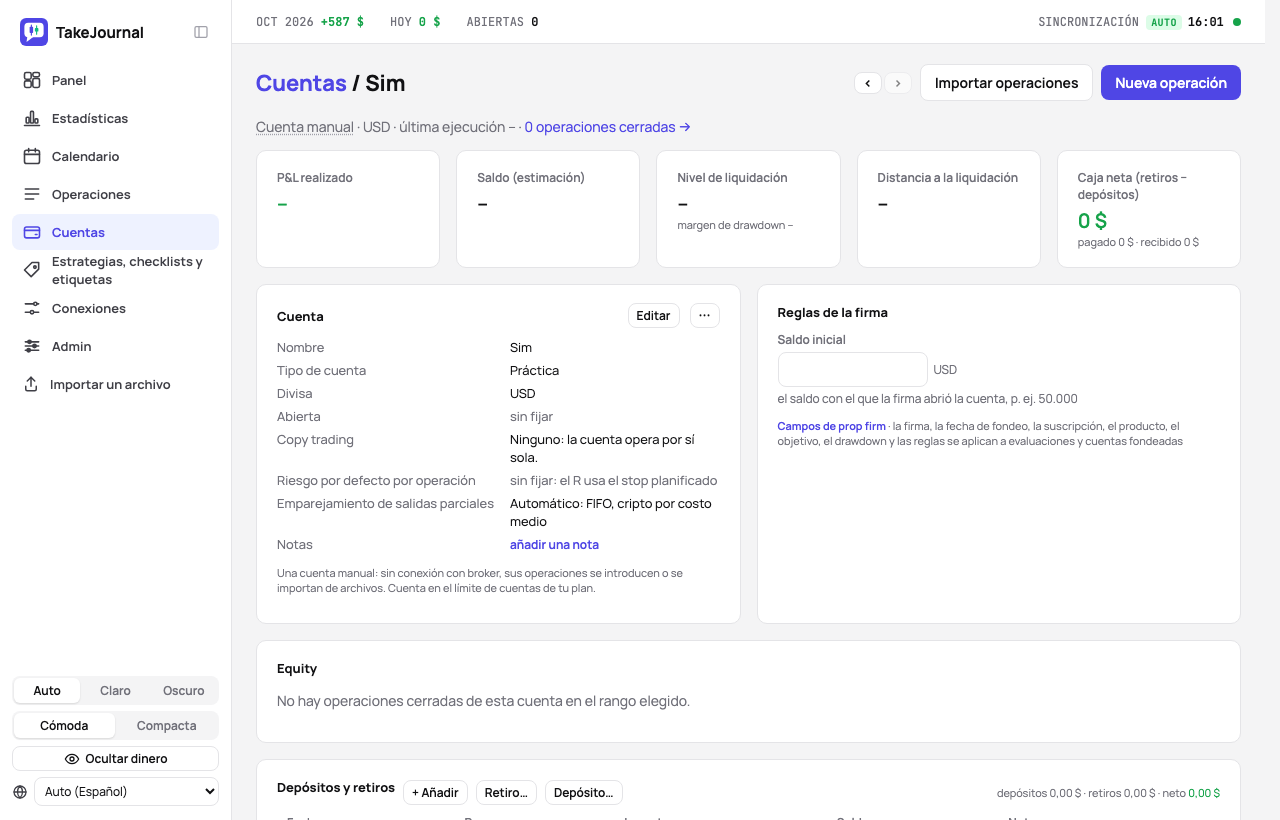Collapse the sidebar with the panel icon

pyautogui.click(x=201, y=32)
